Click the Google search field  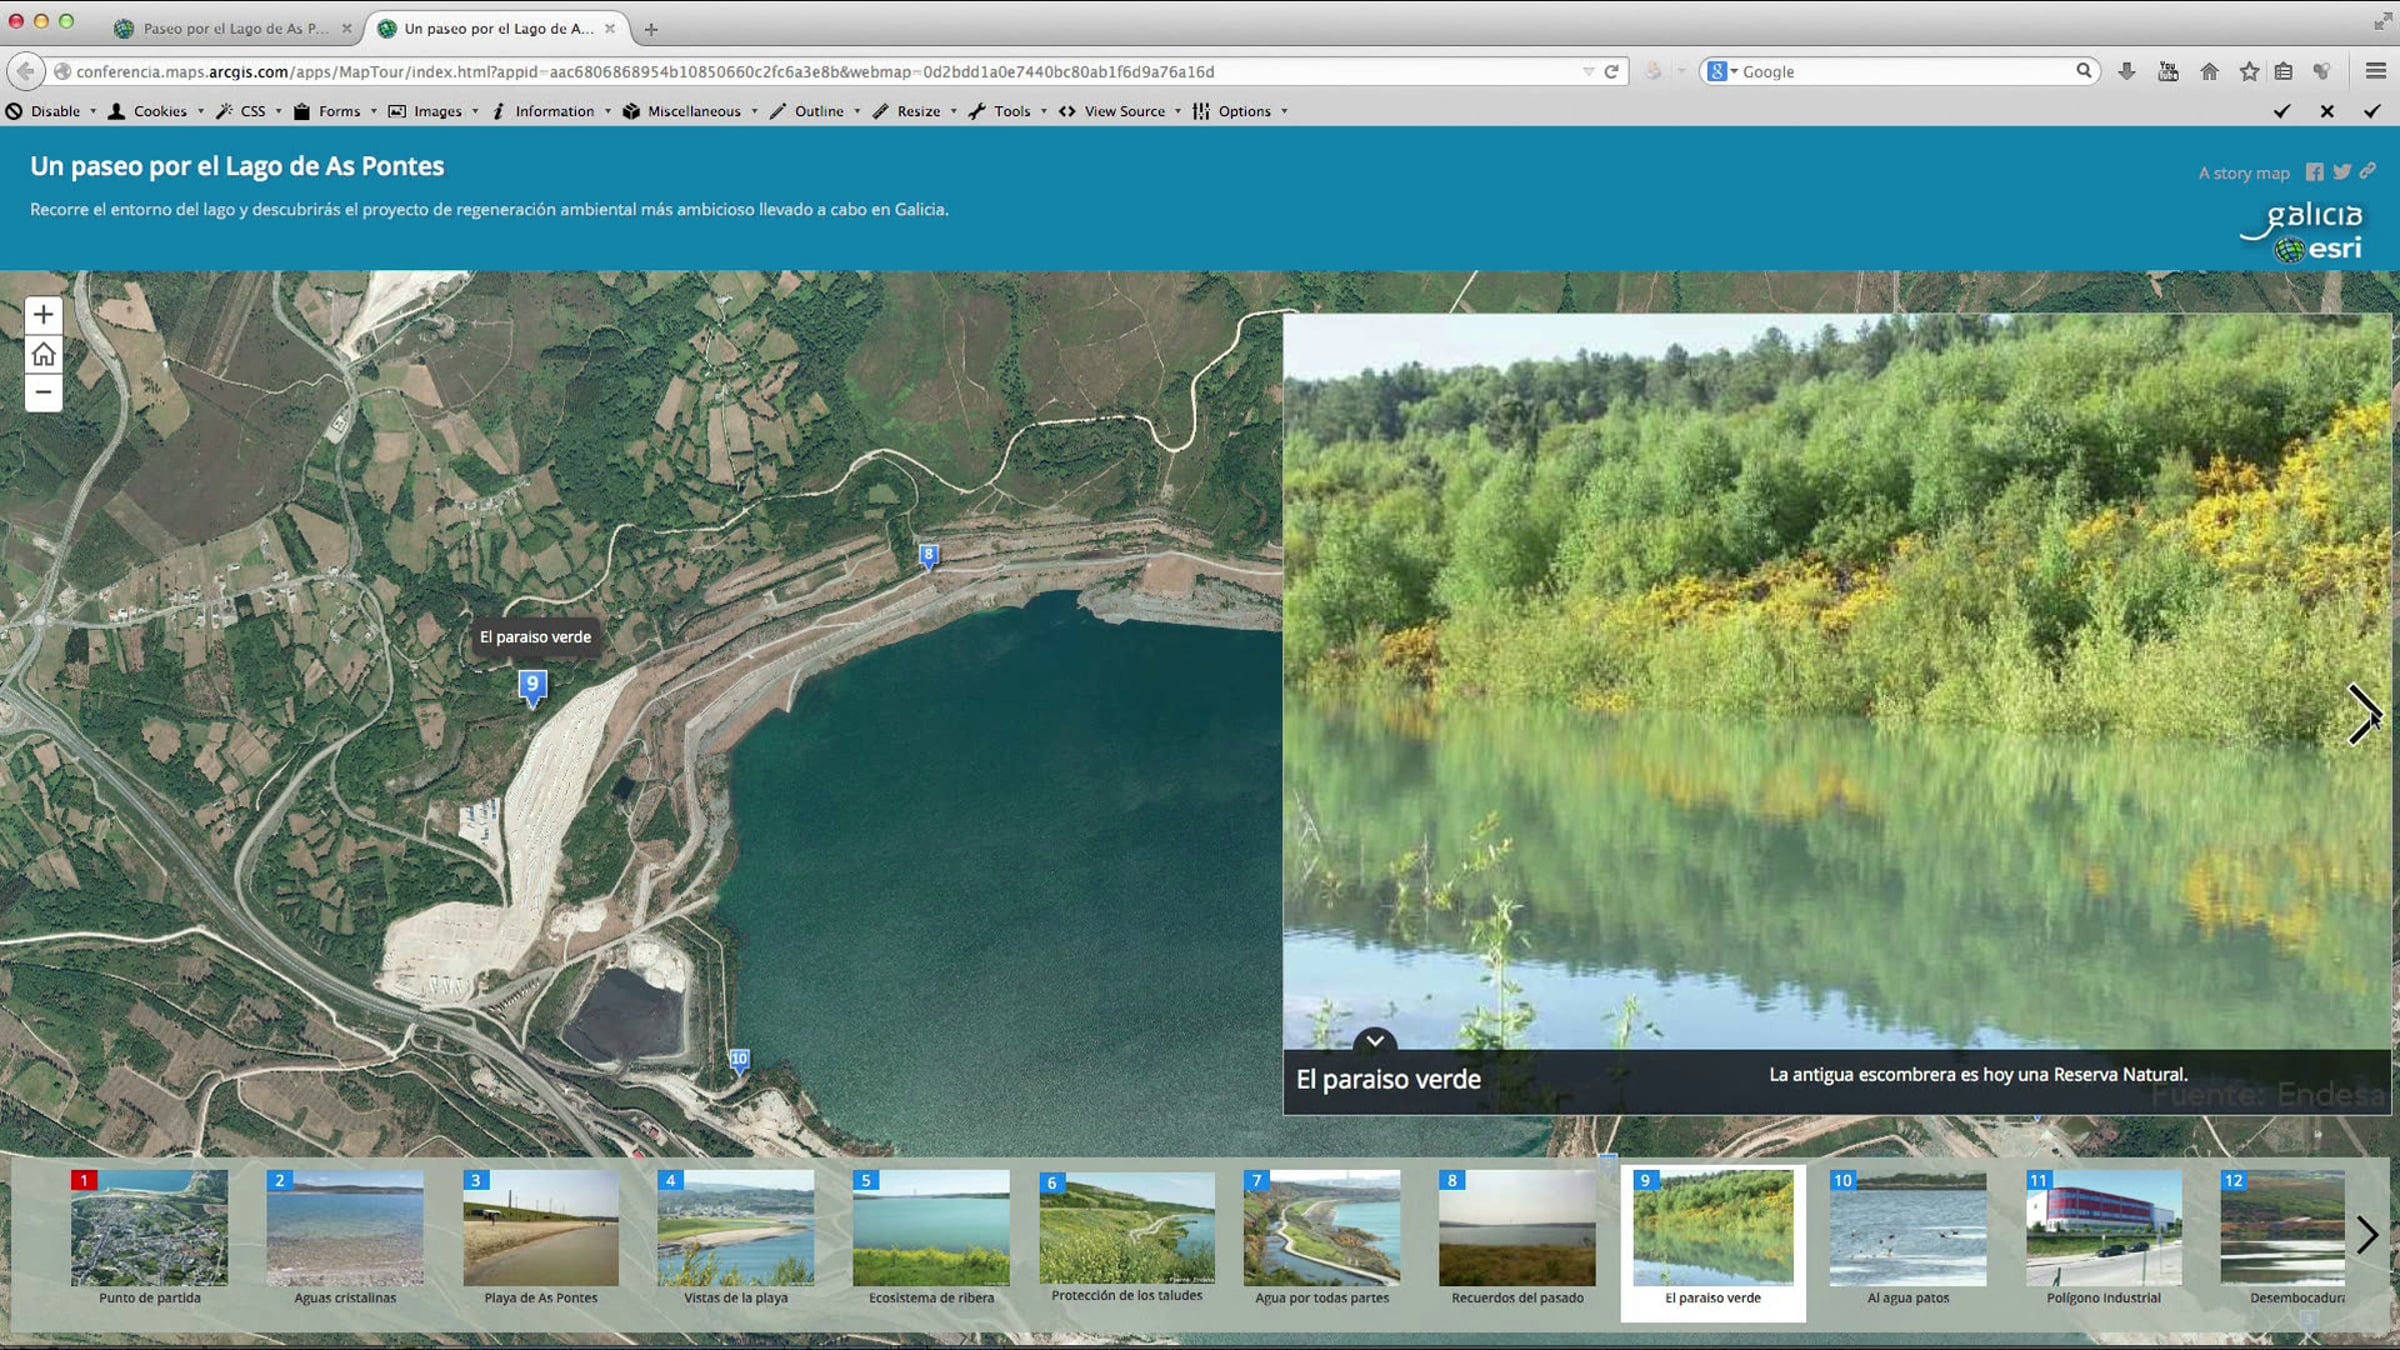[1900, 72]
